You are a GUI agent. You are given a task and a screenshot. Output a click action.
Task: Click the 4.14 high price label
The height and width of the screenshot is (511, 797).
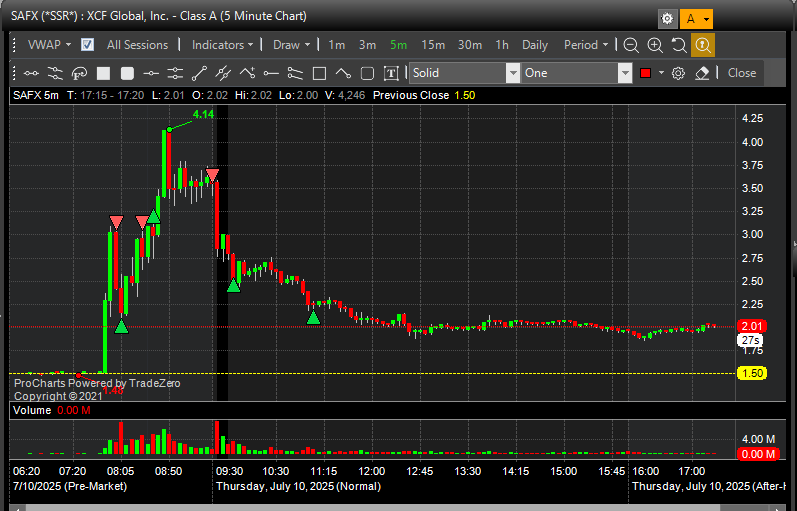[203, 114]
